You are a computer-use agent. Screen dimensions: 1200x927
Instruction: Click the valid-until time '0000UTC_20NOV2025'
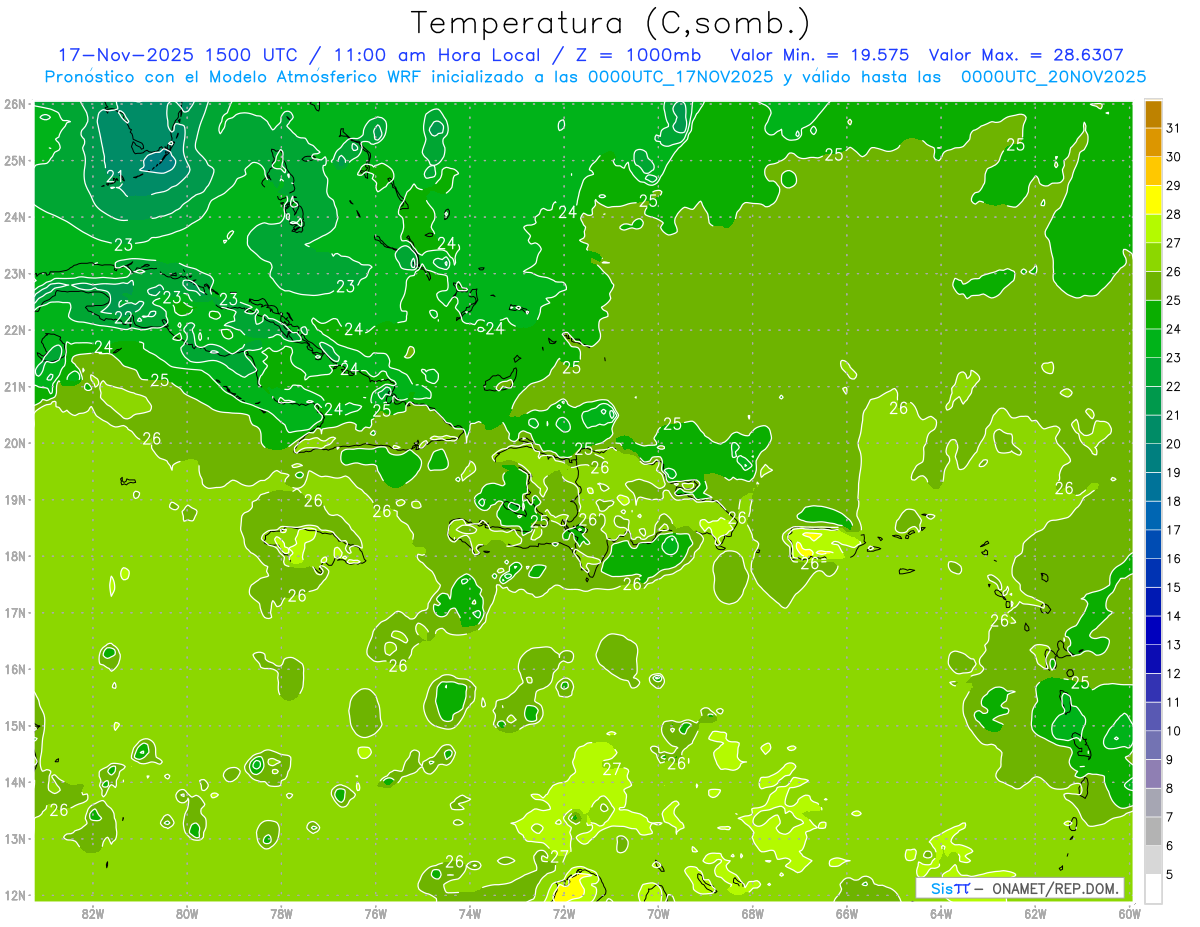click(x=1054, y=77)
